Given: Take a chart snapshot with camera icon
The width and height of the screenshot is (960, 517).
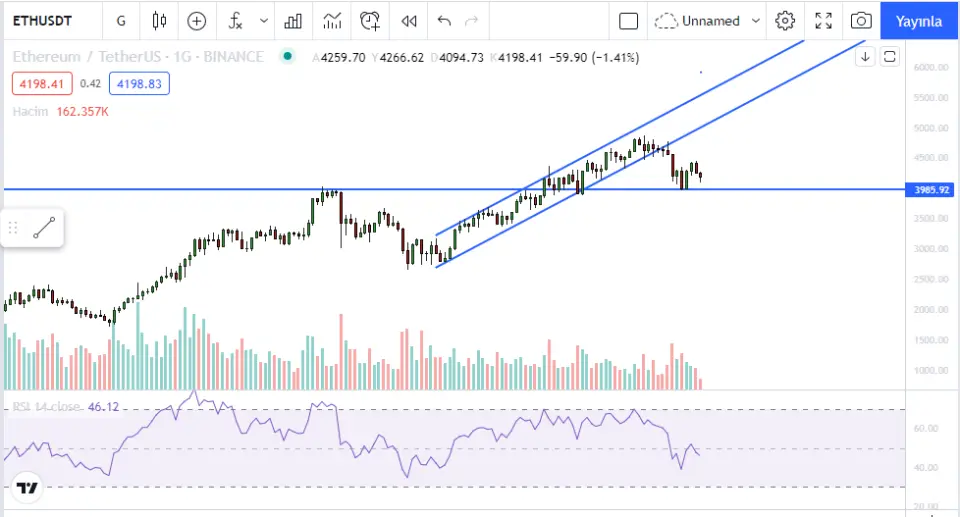Looking at the screenshot, I should click(860, 21).
